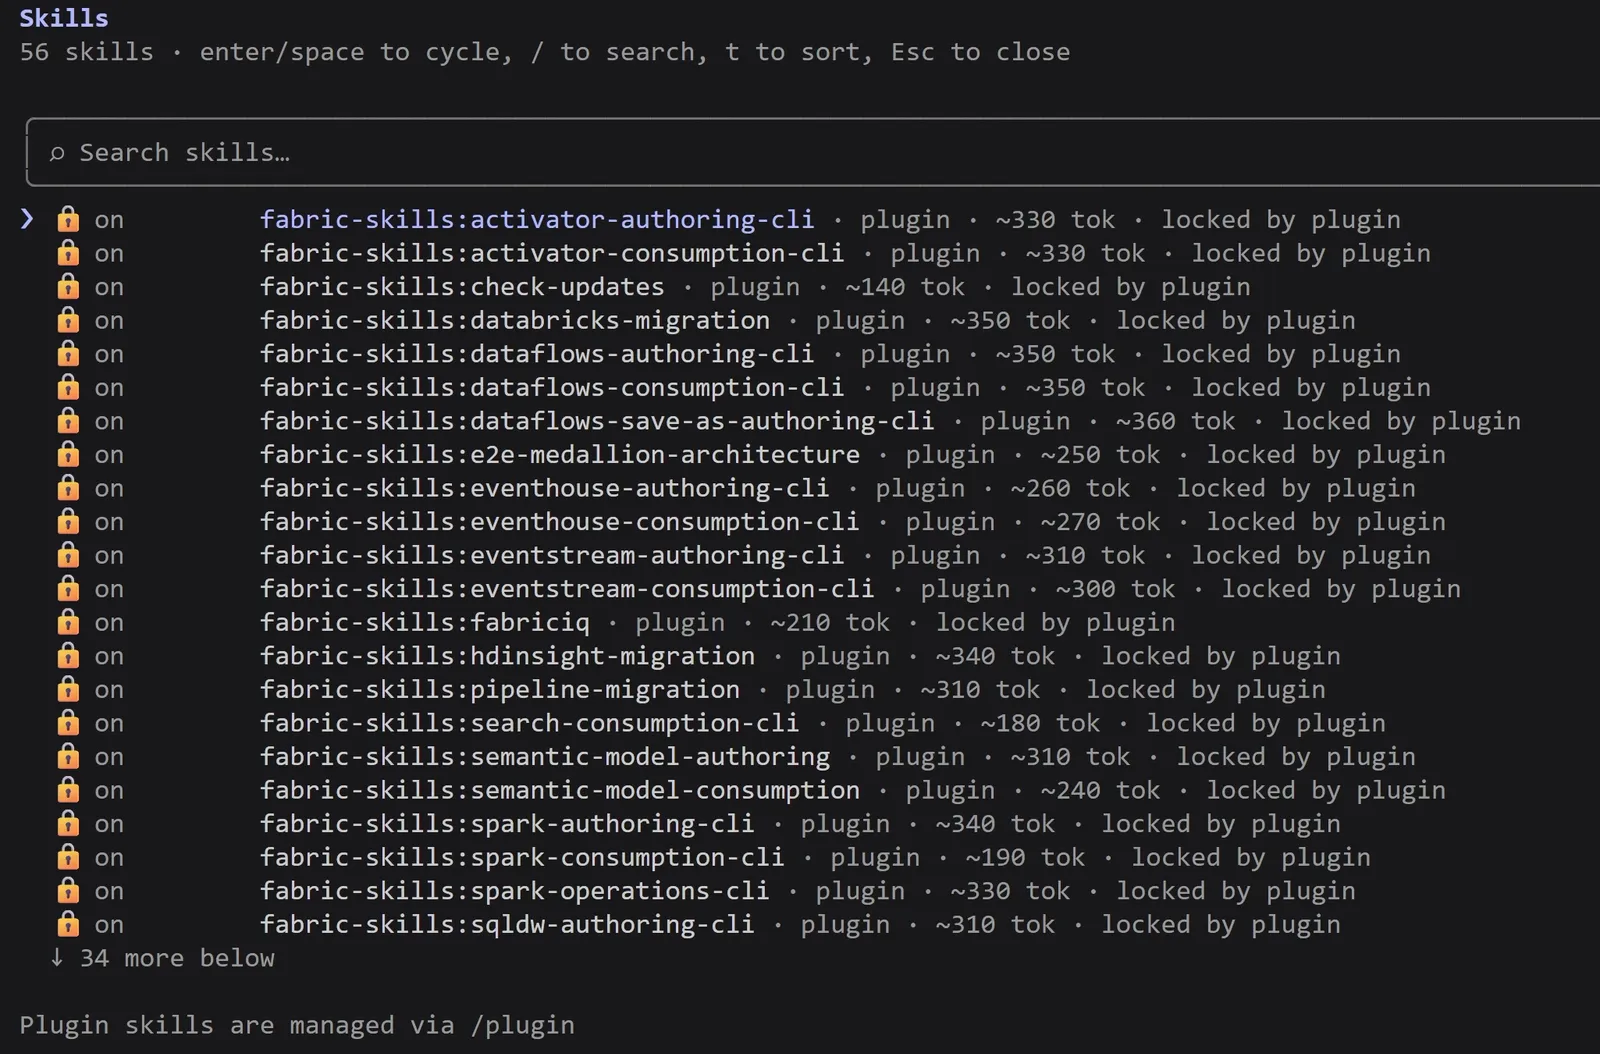The image size is (1600, 1054).
Task: Click the lock icon beside spark-authoring-cli
Action: [68, 823]
